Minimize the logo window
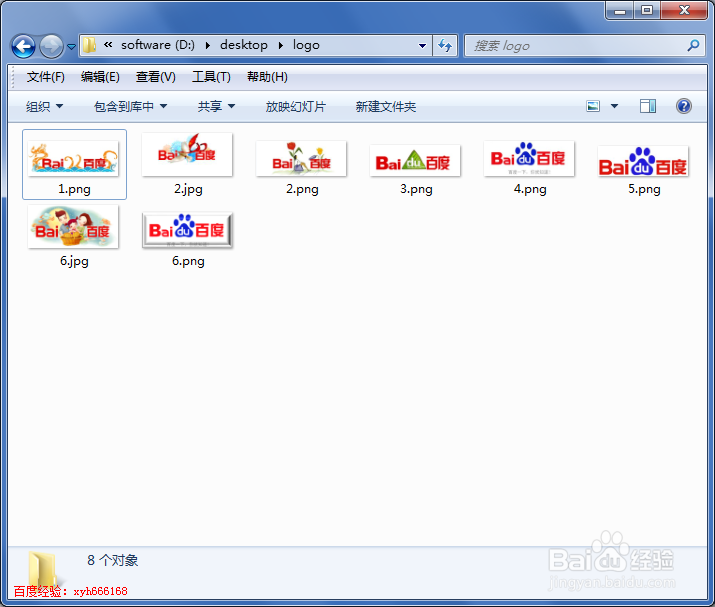This screenshot has height=607, width=715. coord(620,10)
